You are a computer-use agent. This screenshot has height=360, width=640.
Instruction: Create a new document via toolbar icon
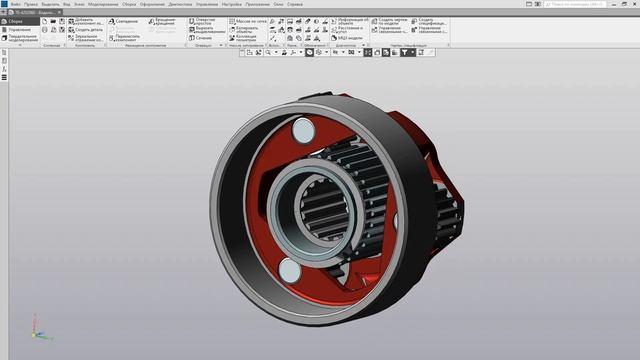[45, 21]
